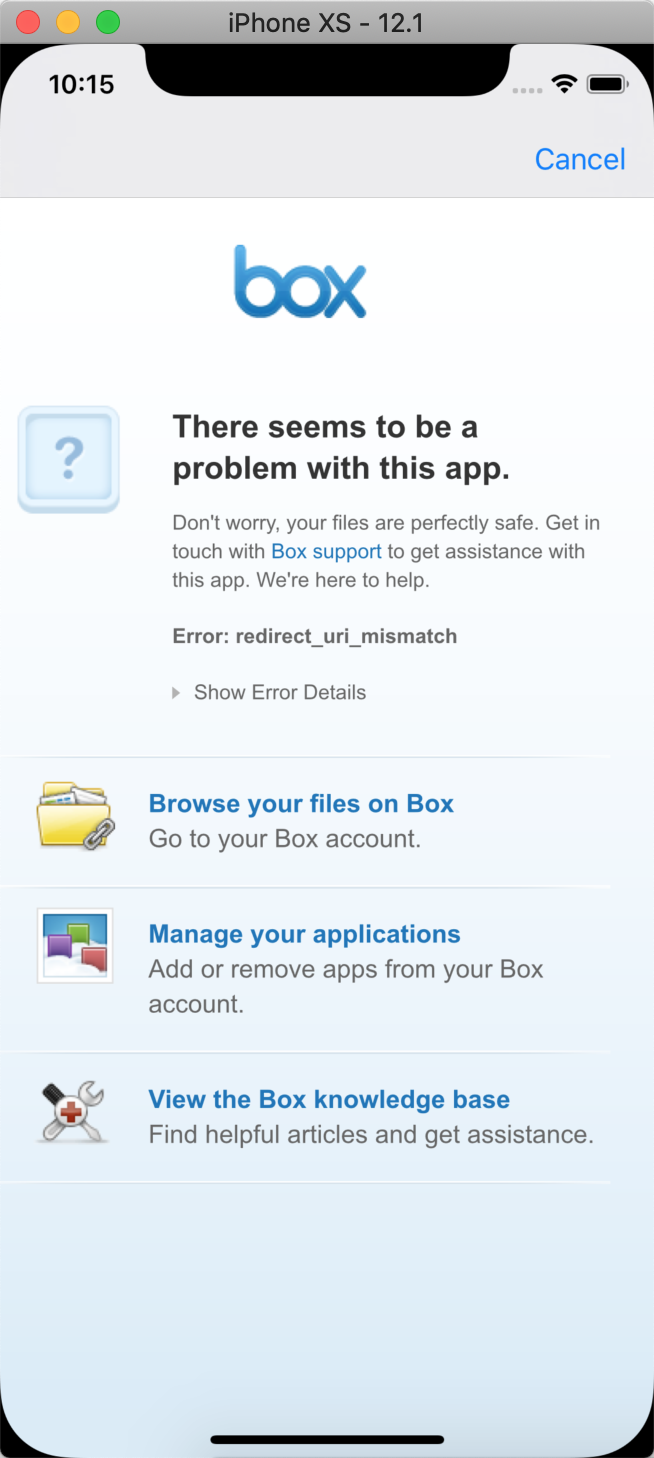This screenshot has height=1458, width=654.
Task: Click the home indicator bar at screen bottom
Action: (x=327, y=1440)
